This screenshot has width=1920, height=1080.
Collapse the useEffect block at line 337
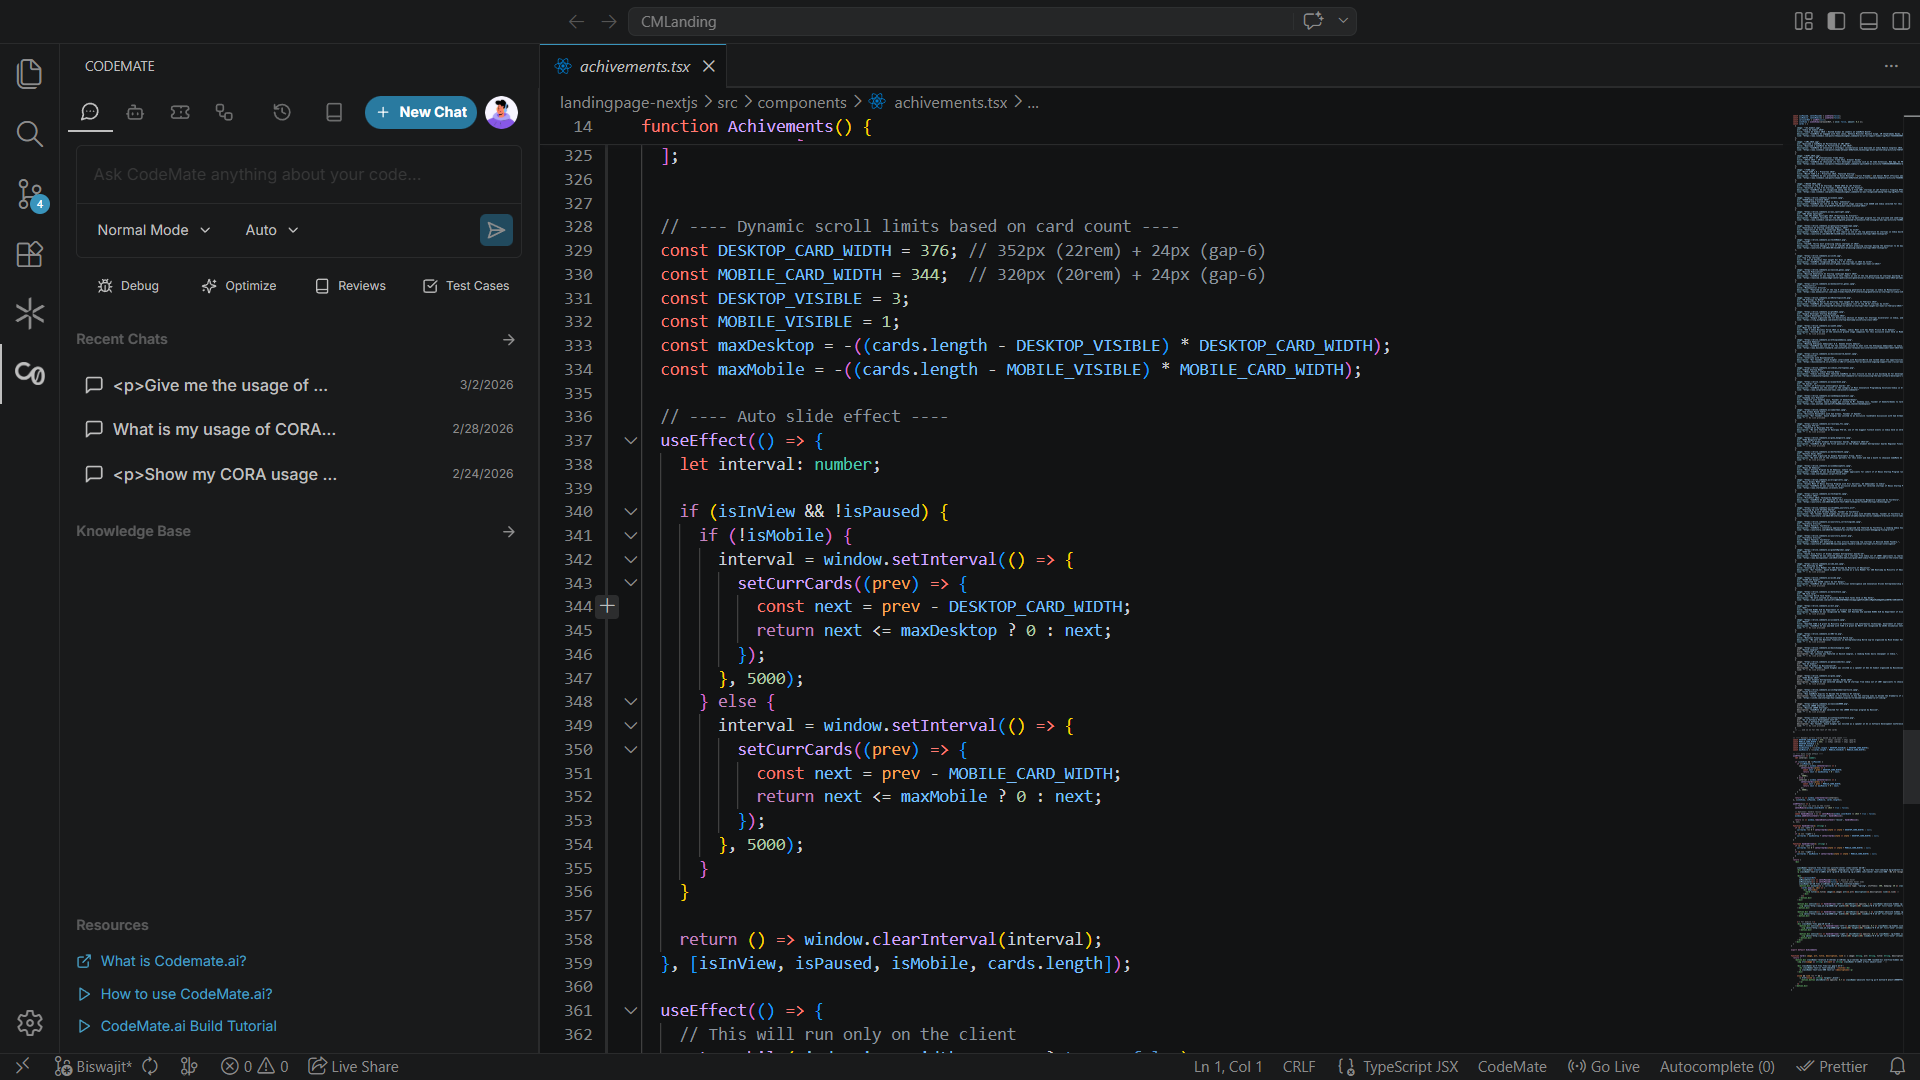(631, 441)
